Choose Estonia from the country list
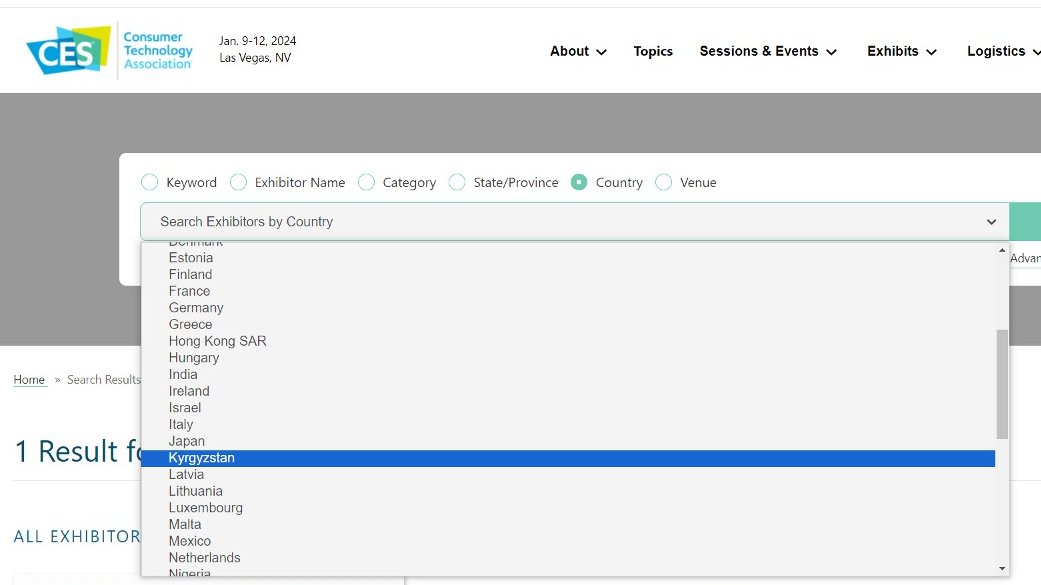This screenshot has width=1041, height=585. pyautogui.click(x=568, y=258)
